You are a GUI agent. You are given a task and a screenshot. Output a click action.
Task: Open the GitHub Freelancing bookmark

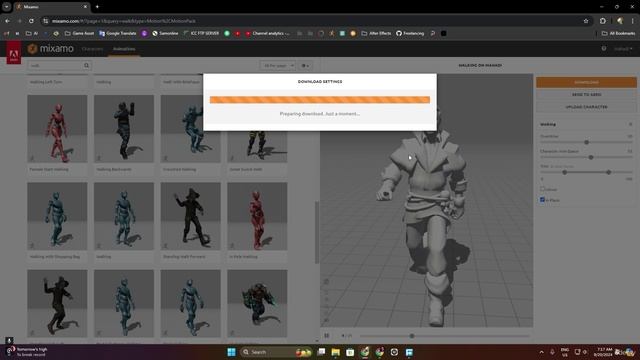pos(410,33)
